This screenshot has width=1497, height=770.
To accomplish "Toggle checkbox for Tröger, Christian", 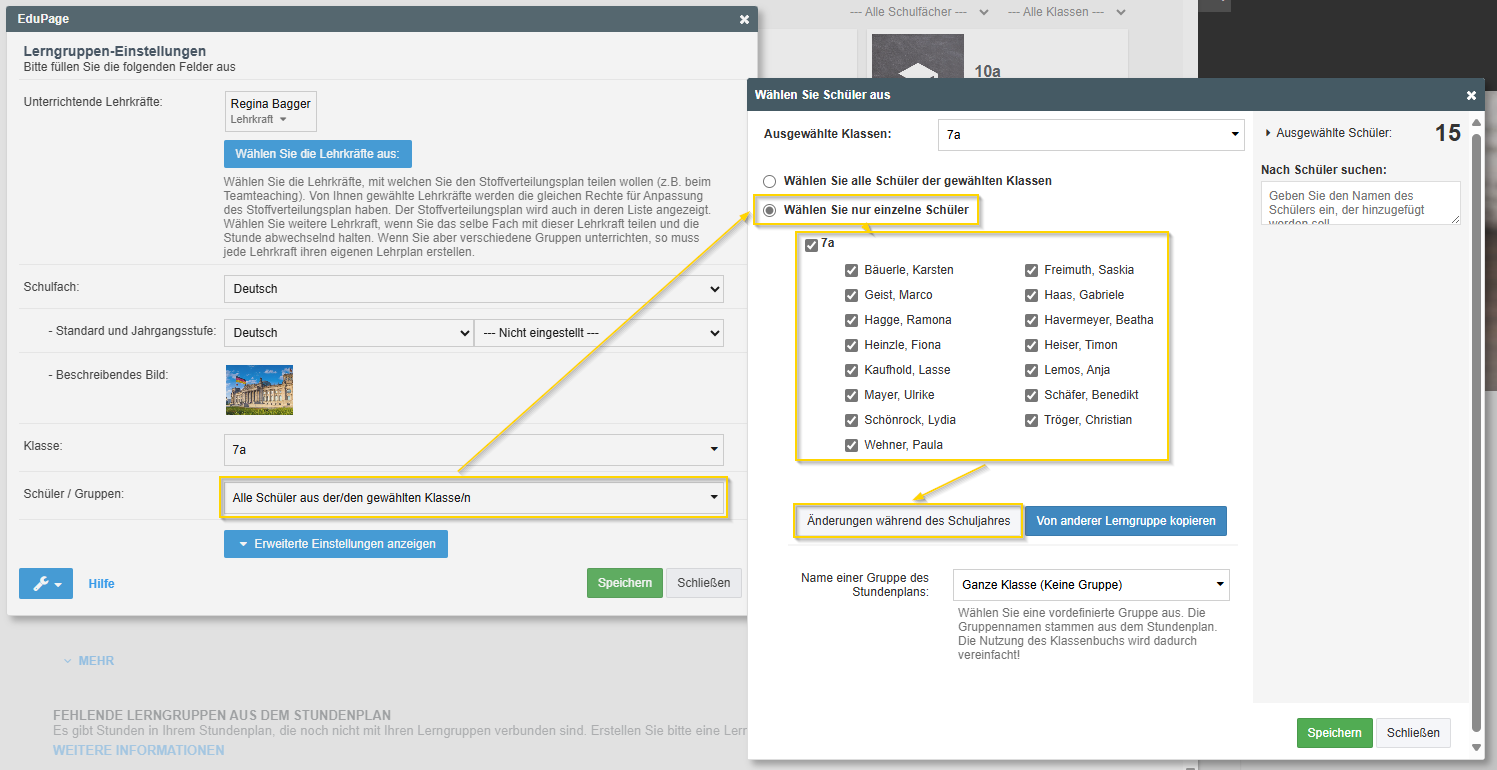I will pos(1031,420).
